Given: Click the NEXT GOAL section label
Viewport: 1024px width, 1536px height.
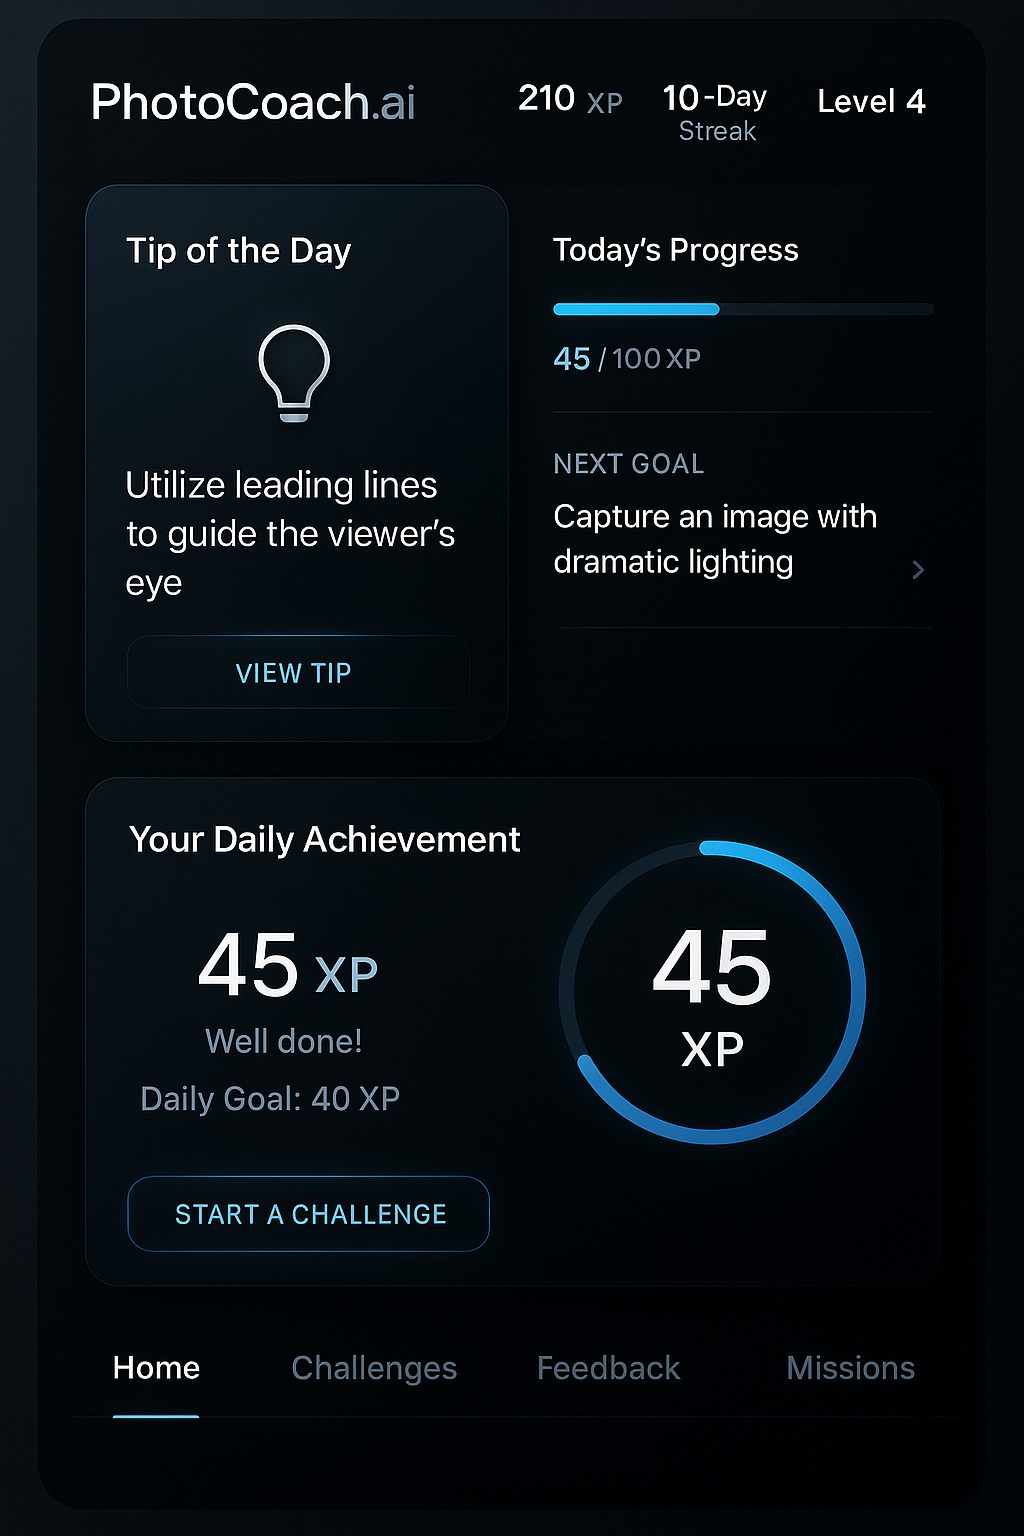Looking at the screenshot, I should (628, 464).
